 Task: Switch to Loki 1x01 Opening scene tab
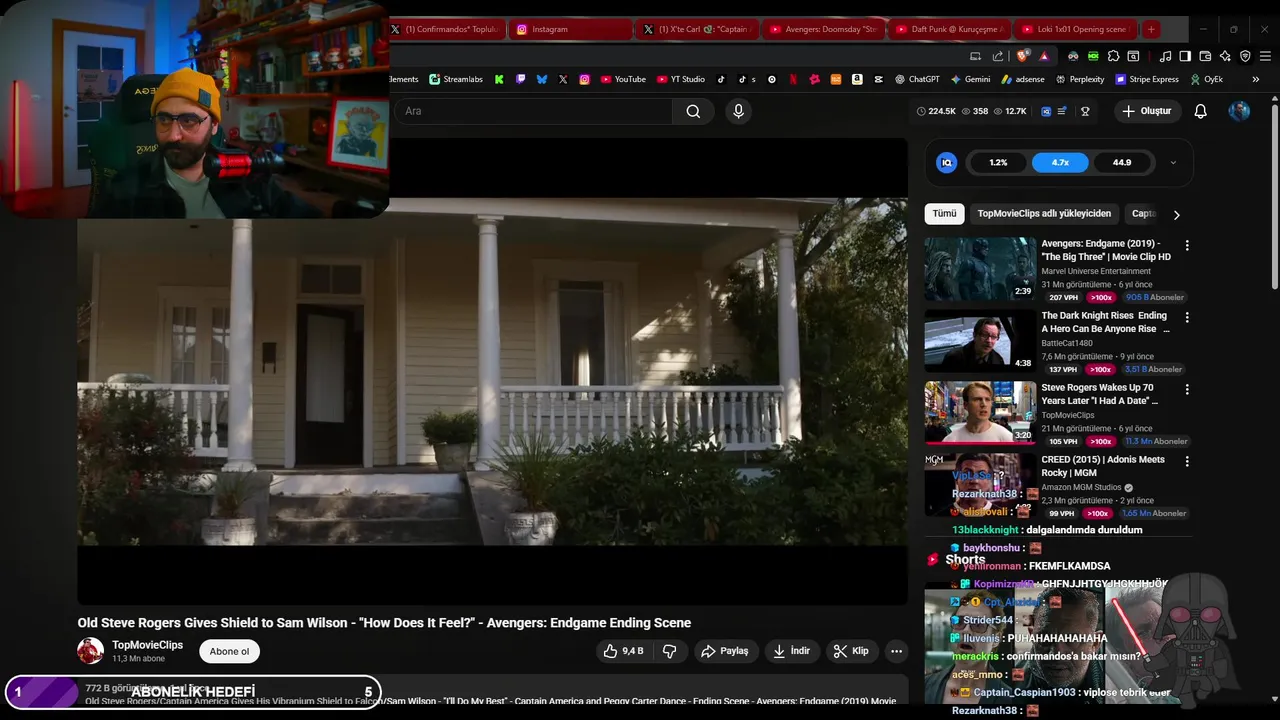click(x=1075, y=29)
